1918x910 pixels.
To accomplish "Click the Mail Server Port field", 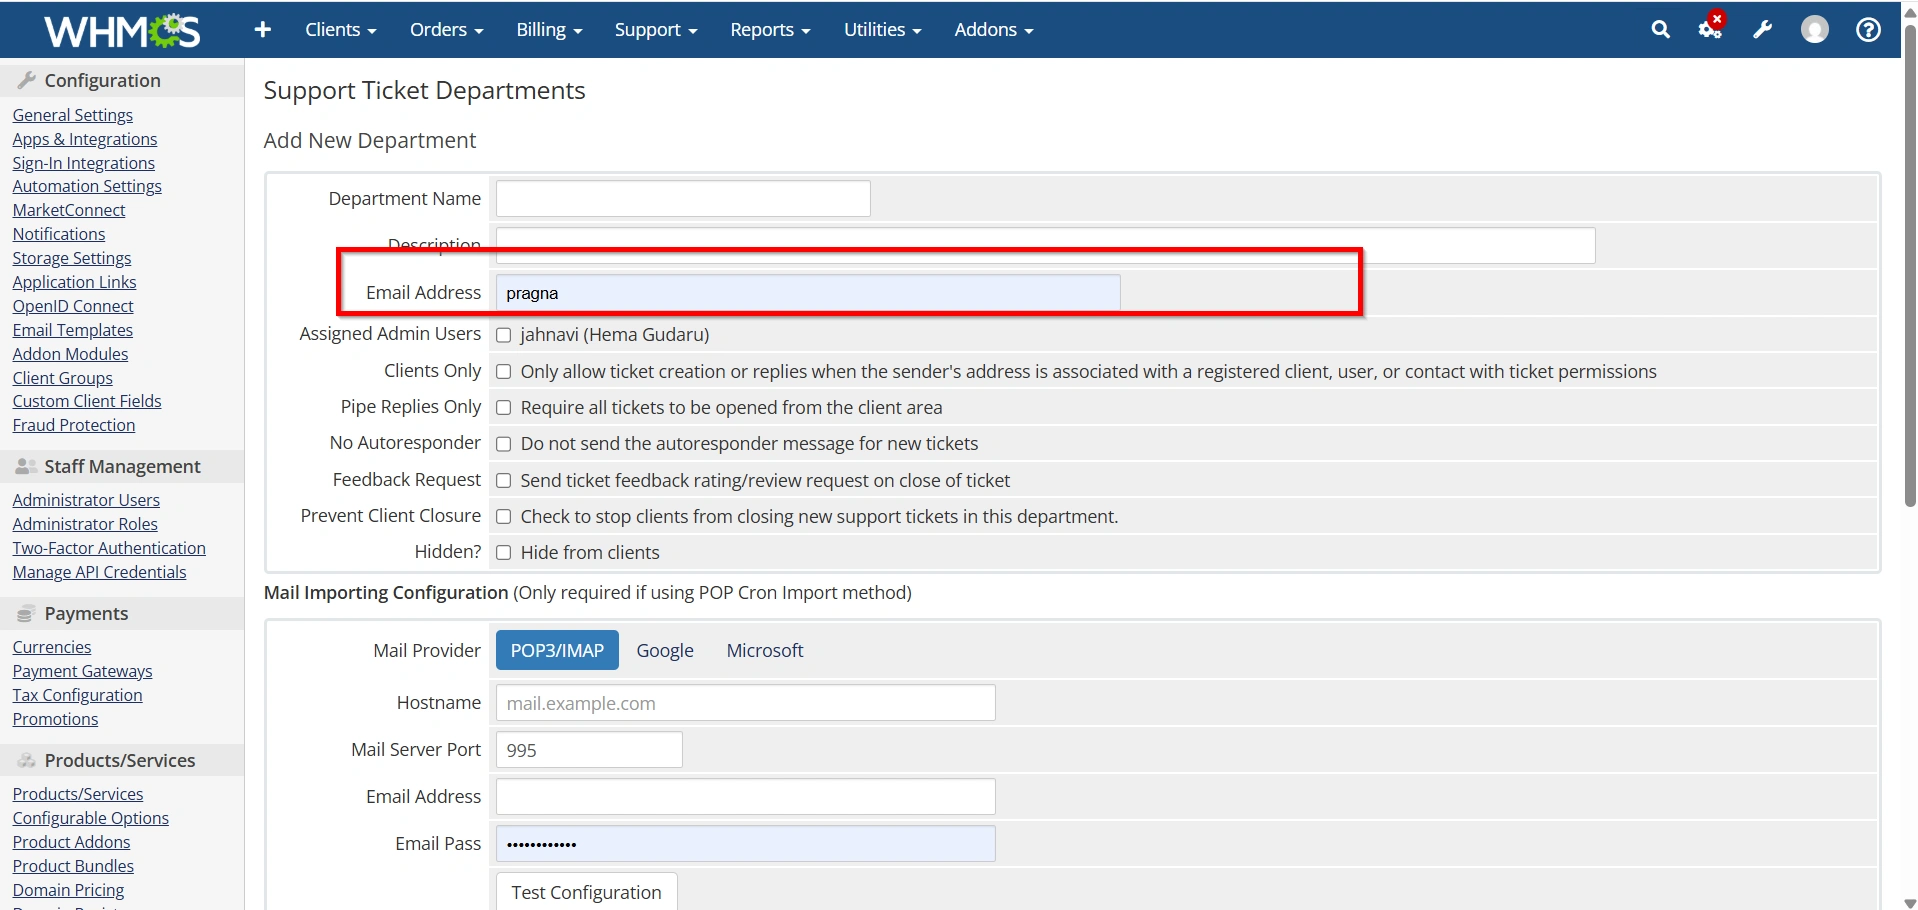I will coord(589,750).
